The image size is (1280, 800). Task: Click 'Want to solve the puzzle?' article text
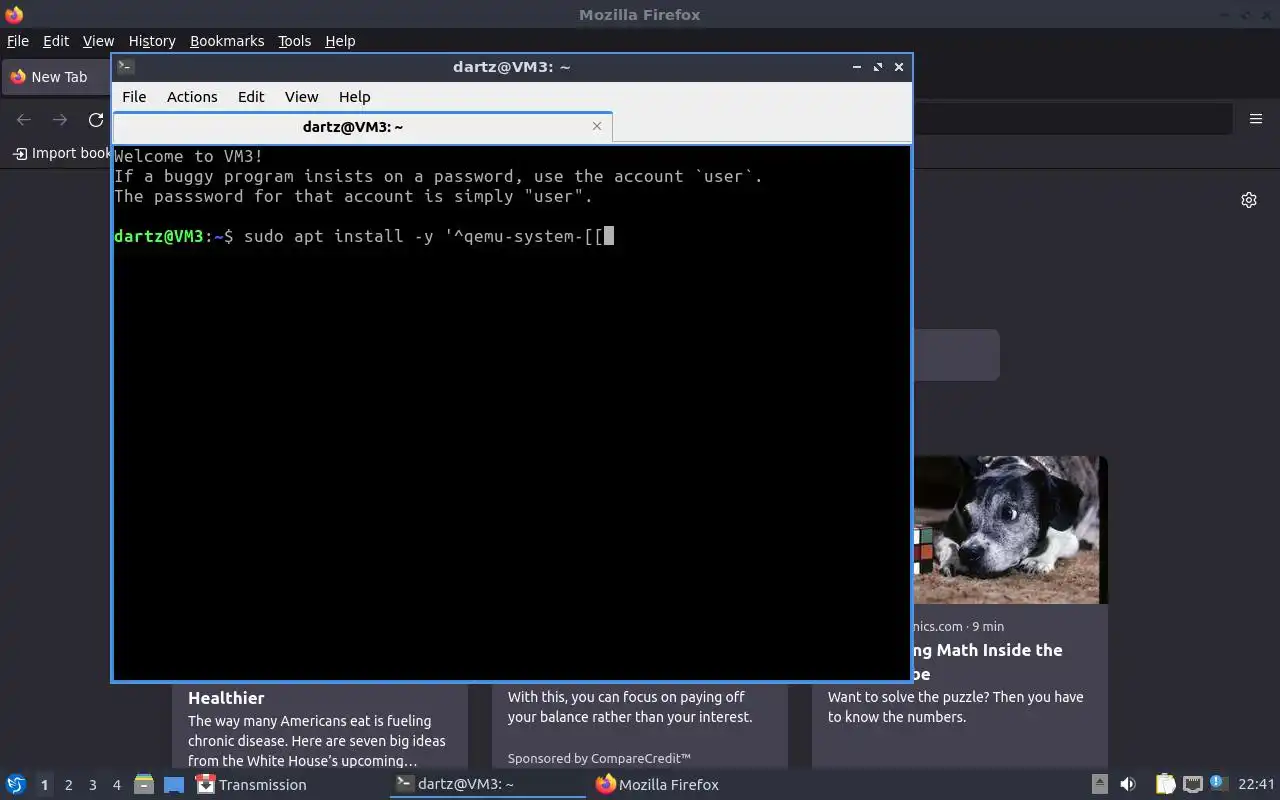click(955, 707)
